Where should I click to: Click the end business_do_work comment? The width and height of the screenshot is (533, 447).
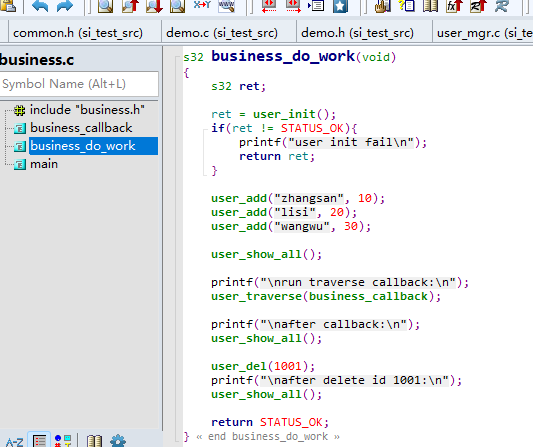(268, 436)
